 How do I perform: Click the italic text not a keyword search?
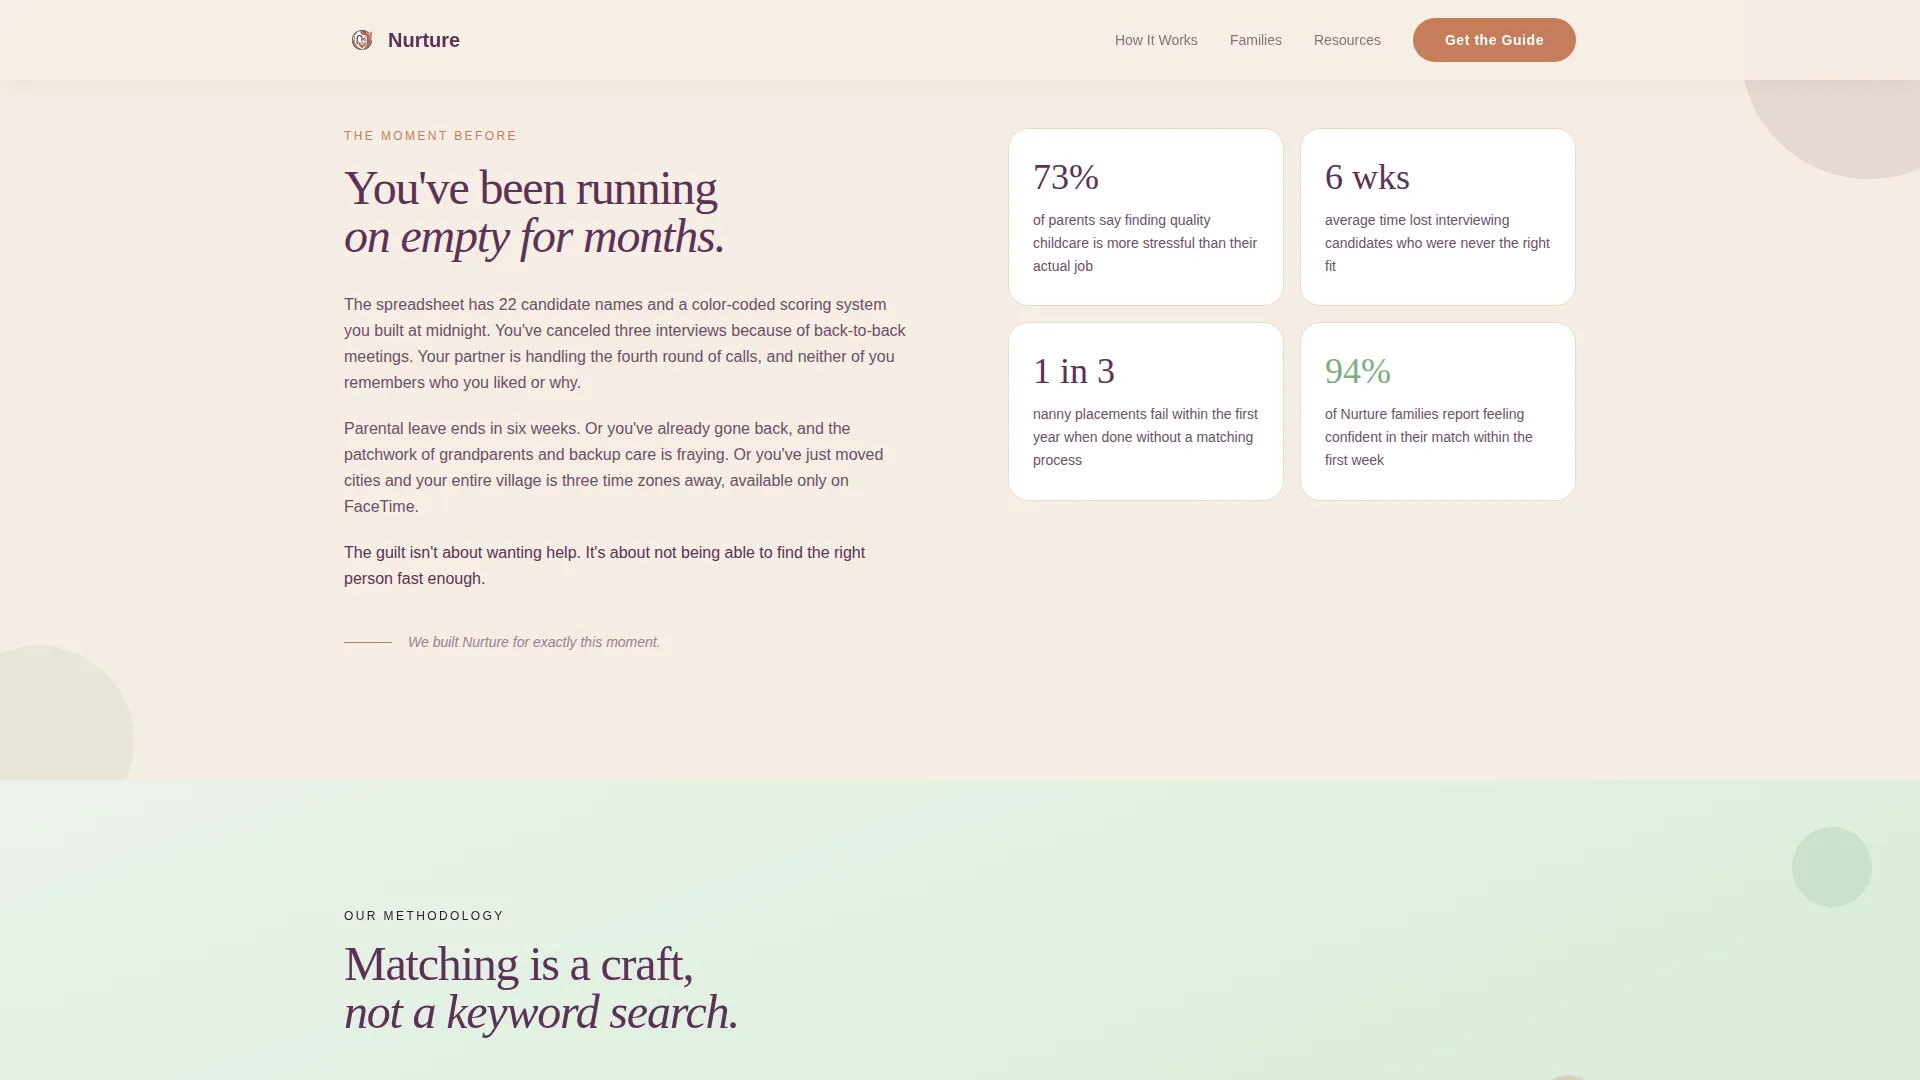click(x=541, y=1013)
